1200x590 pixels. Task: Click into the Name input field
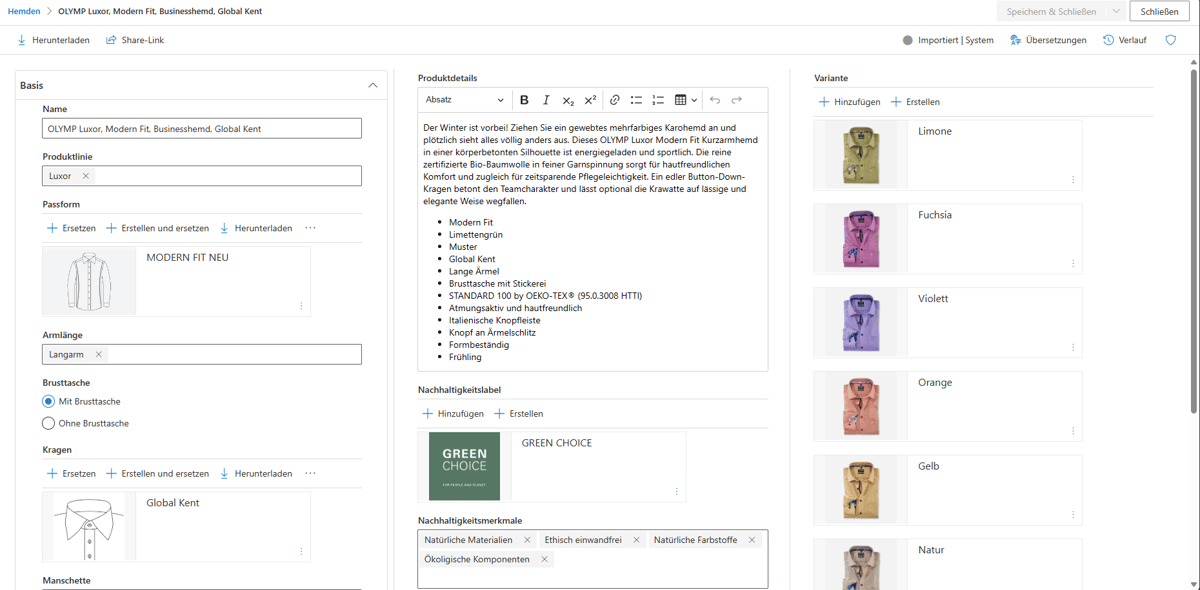coord(202,128)
